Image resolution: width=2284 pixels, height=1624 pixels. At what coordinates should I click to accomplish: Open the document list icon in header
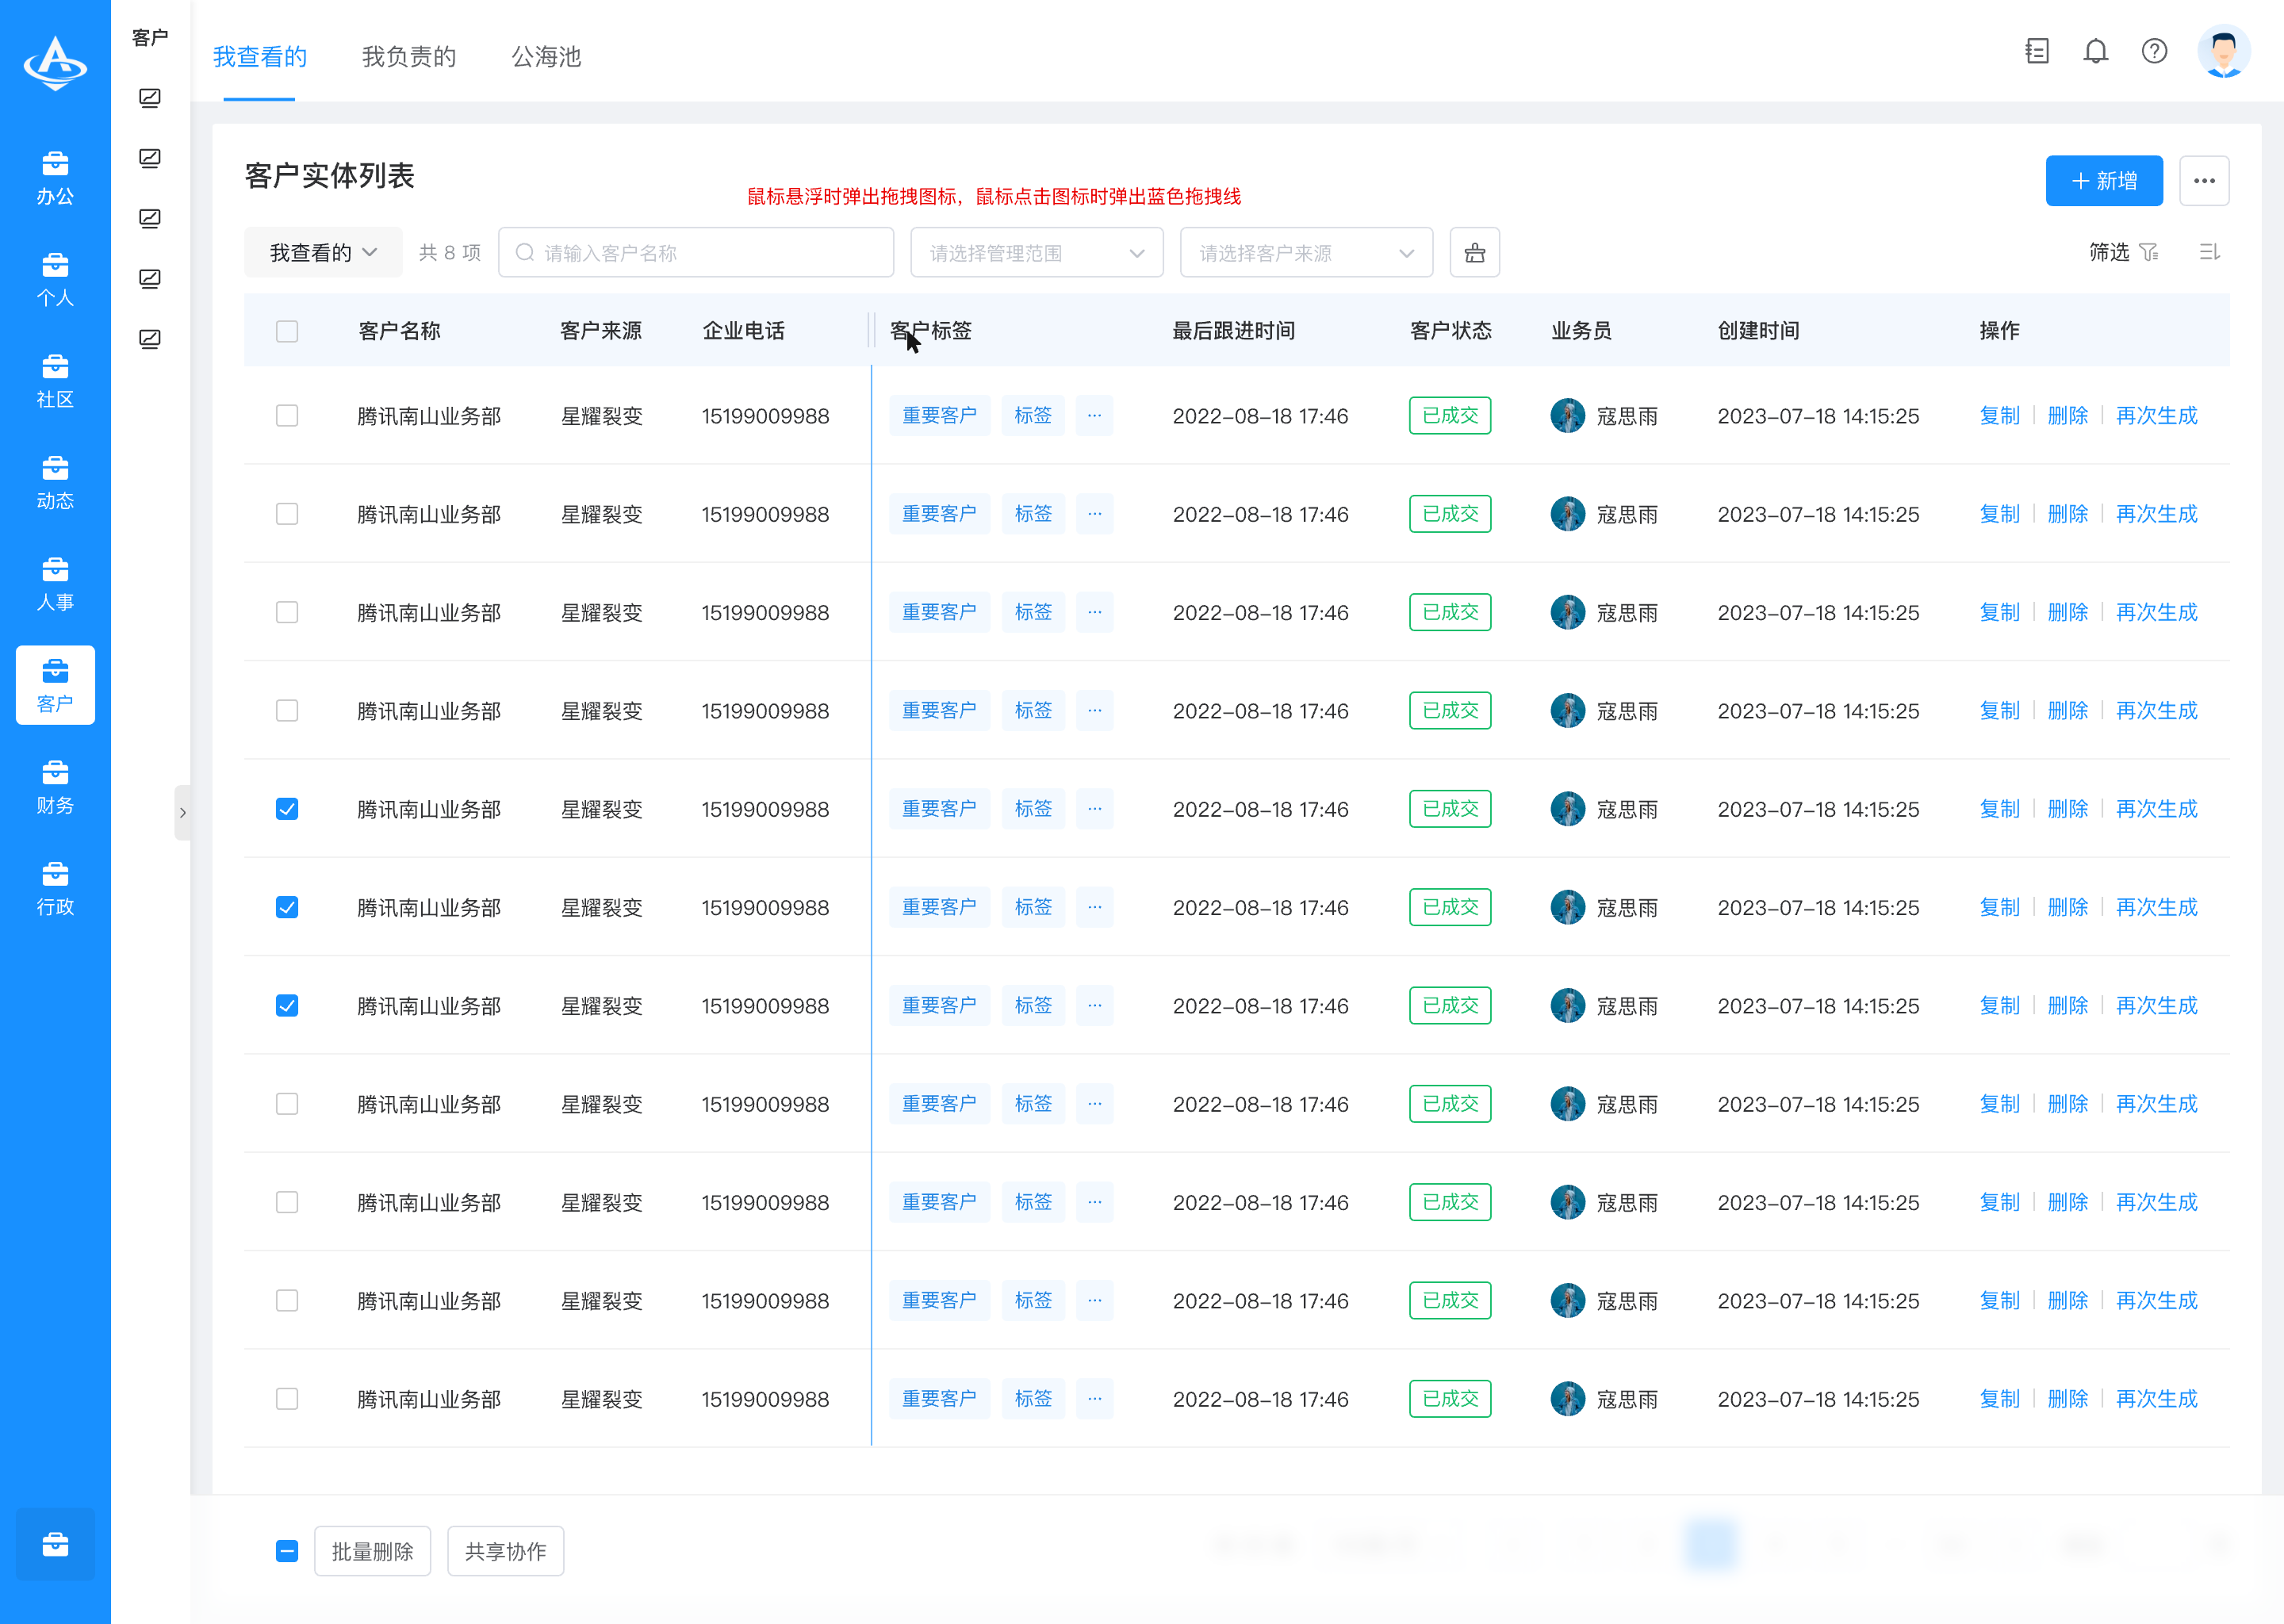coord(2037,51)
